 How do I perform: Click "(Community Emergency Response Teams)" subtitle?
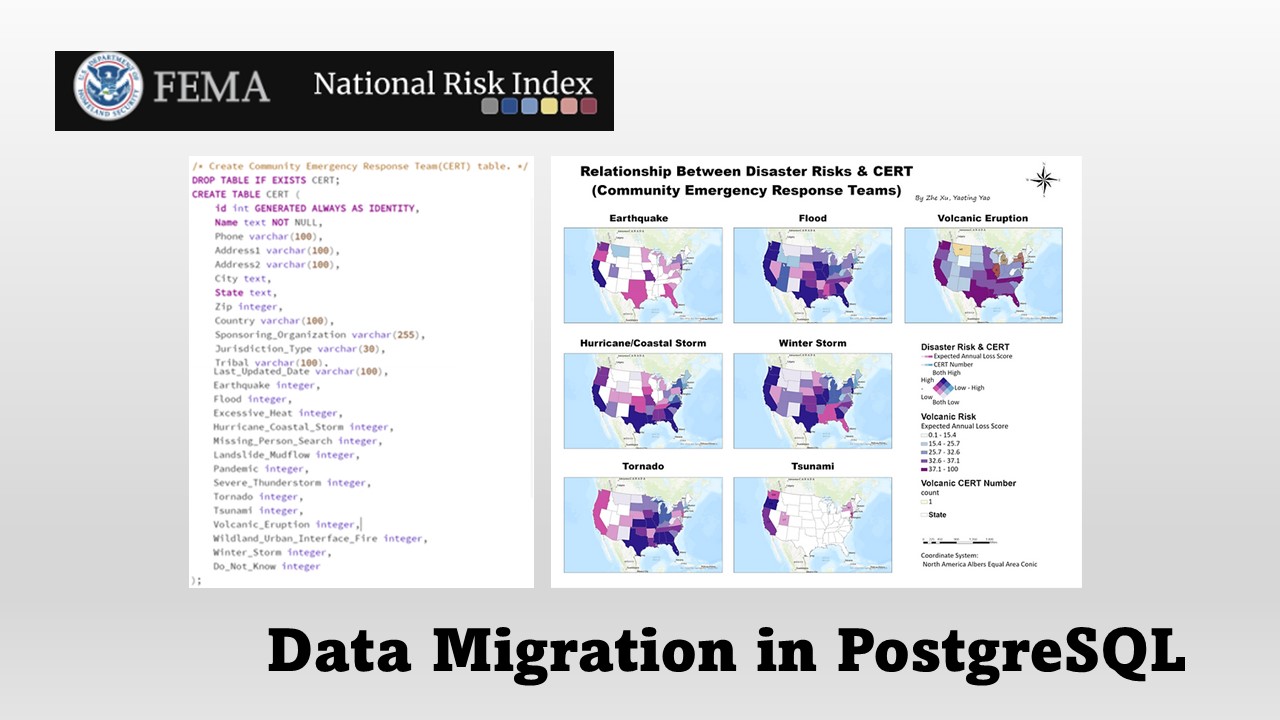point(746,190)
